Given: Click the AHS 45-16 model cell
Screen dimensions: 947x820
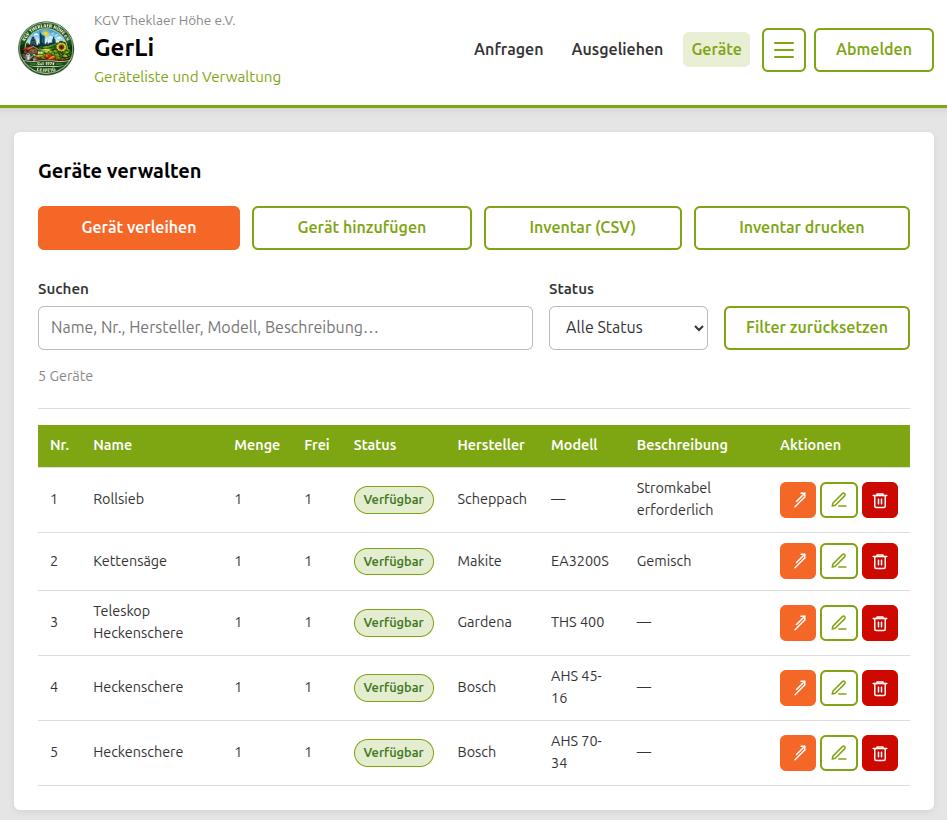Looking at the screenshot, I should (x=576, y=687).
